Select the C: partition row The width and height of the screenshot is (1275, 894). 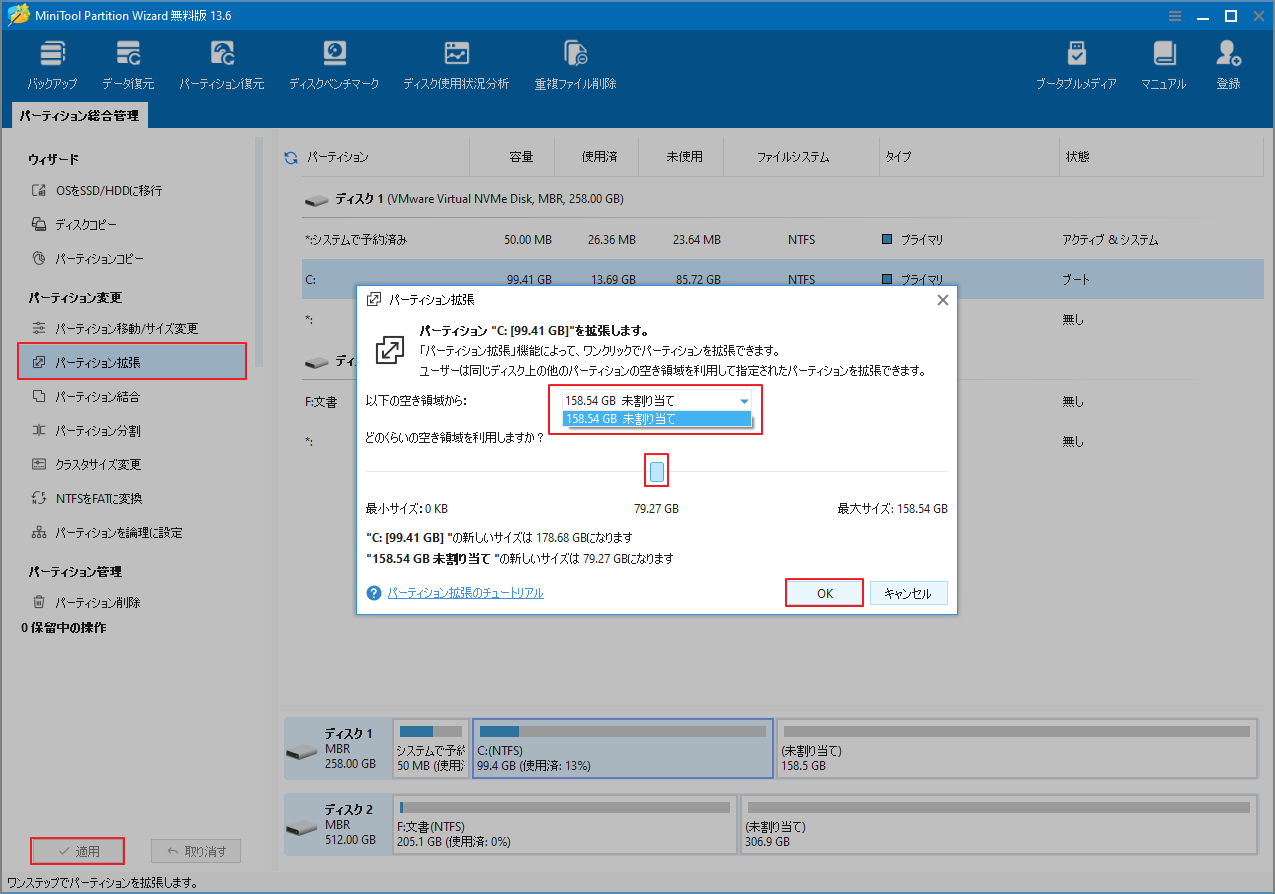(x=783, y=280)
